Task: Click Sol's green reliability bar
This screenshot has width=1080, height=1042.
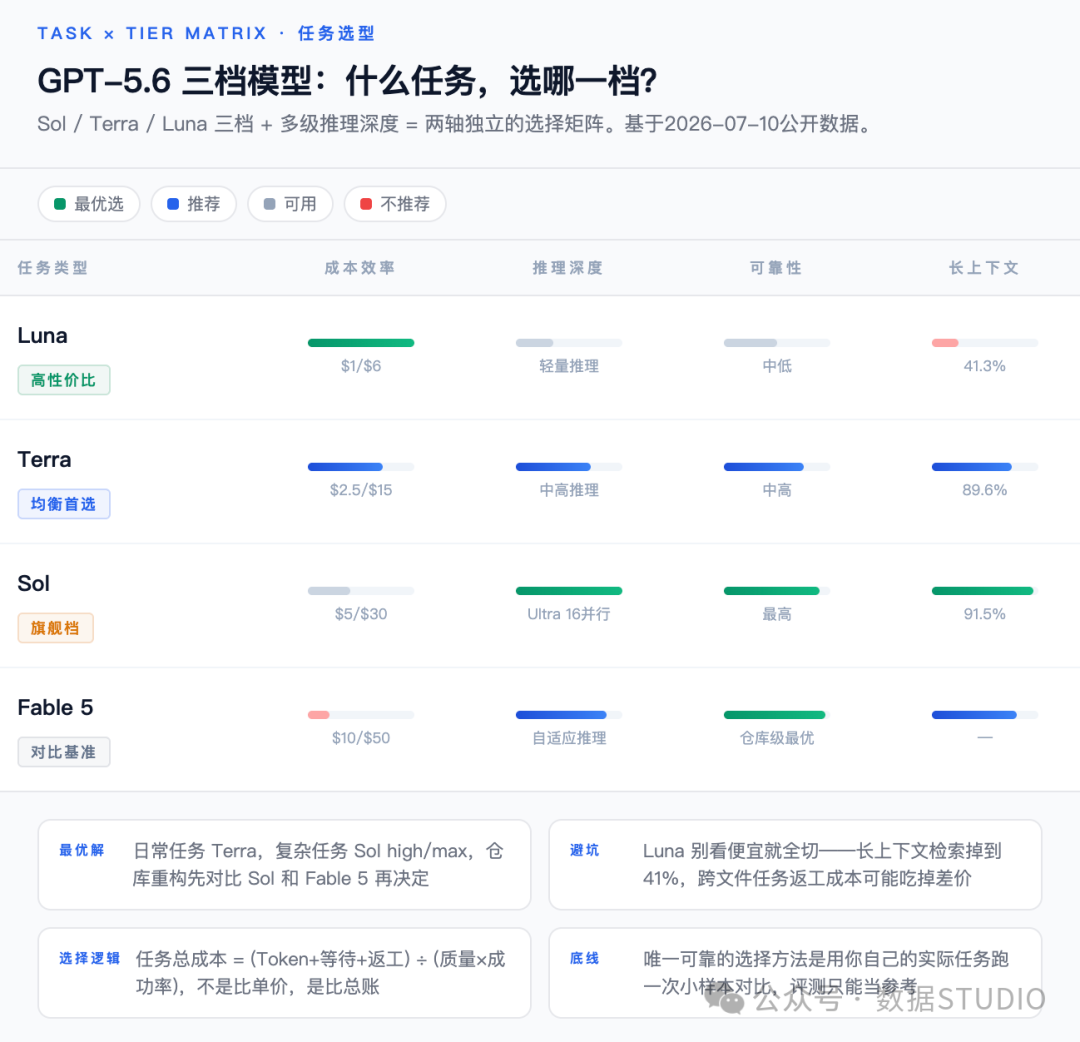Action: pos(771,591)
